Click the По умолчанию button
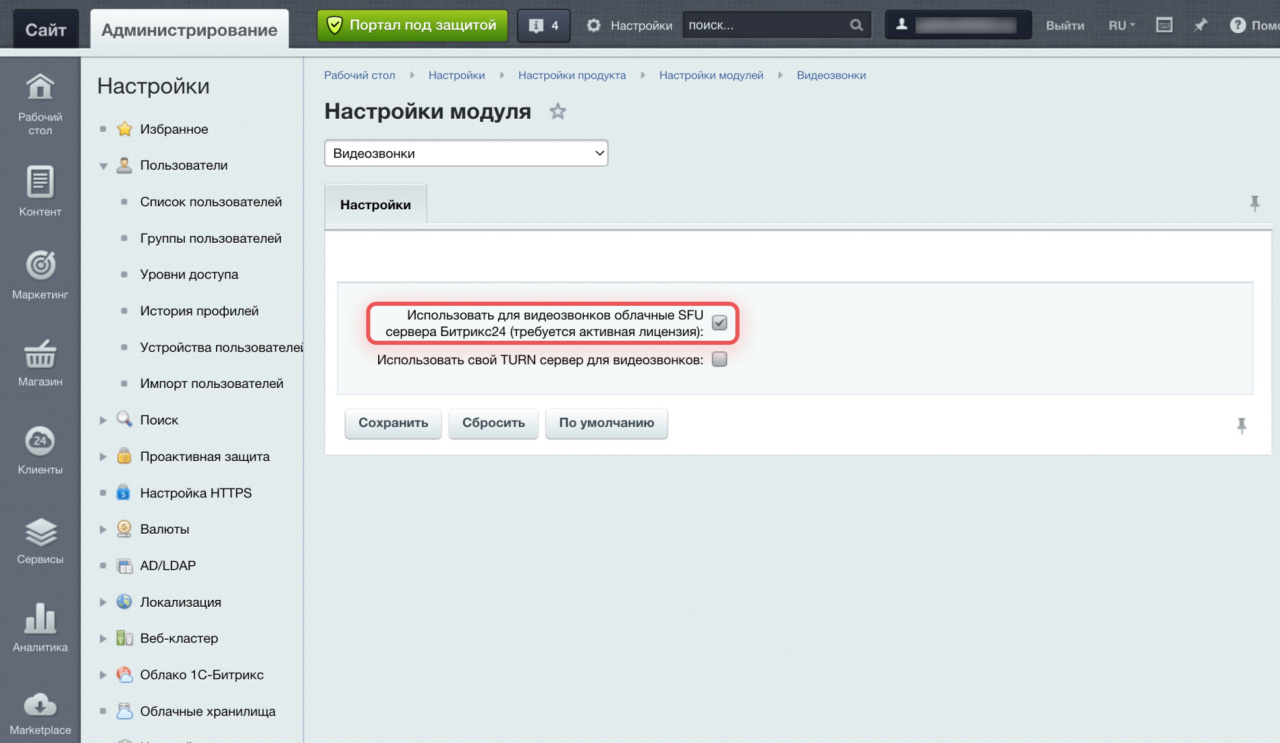The height and width of the screenshot is (743, 1280). pyautogui.click(x=606, y=423)
